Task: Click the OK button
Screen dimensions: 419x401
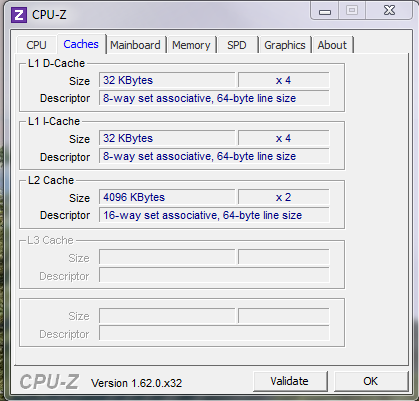Action: (x=370, y=381)
